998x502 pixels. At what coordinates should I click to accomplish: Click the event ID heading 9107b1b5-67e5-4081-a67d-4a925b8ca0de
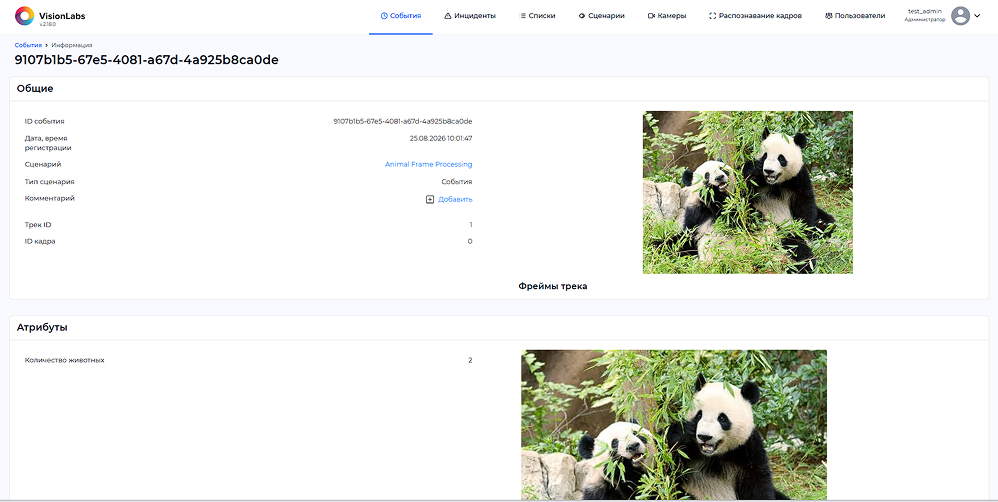coord(146,60)
